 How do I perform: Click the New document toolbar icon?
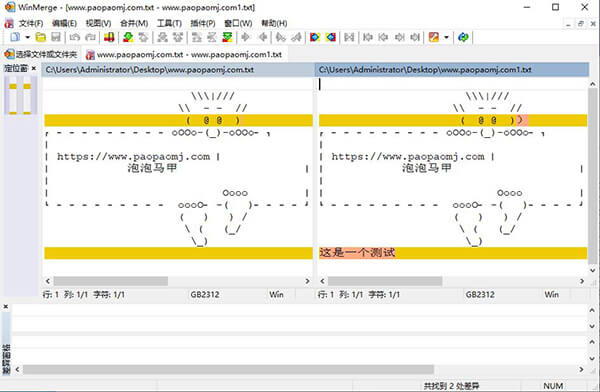pos(15,37)
